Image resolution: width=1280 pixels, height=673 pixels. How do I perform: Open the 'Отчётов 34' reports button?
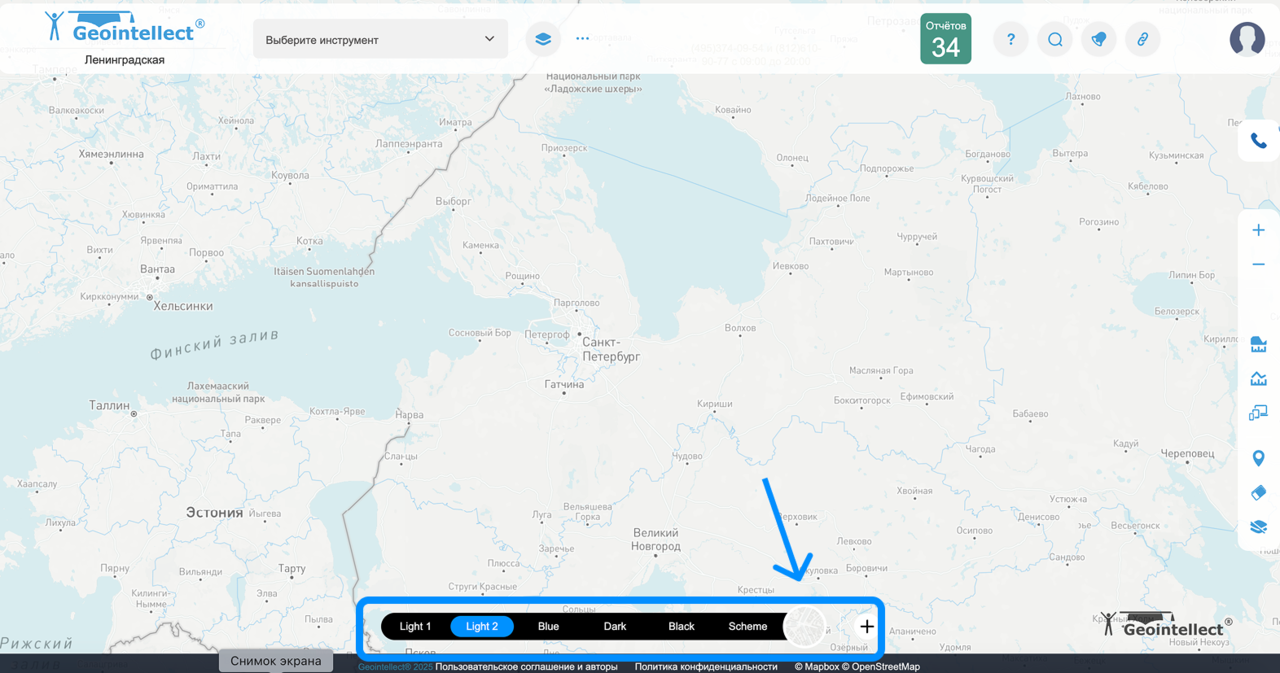[x=945, y=39]
